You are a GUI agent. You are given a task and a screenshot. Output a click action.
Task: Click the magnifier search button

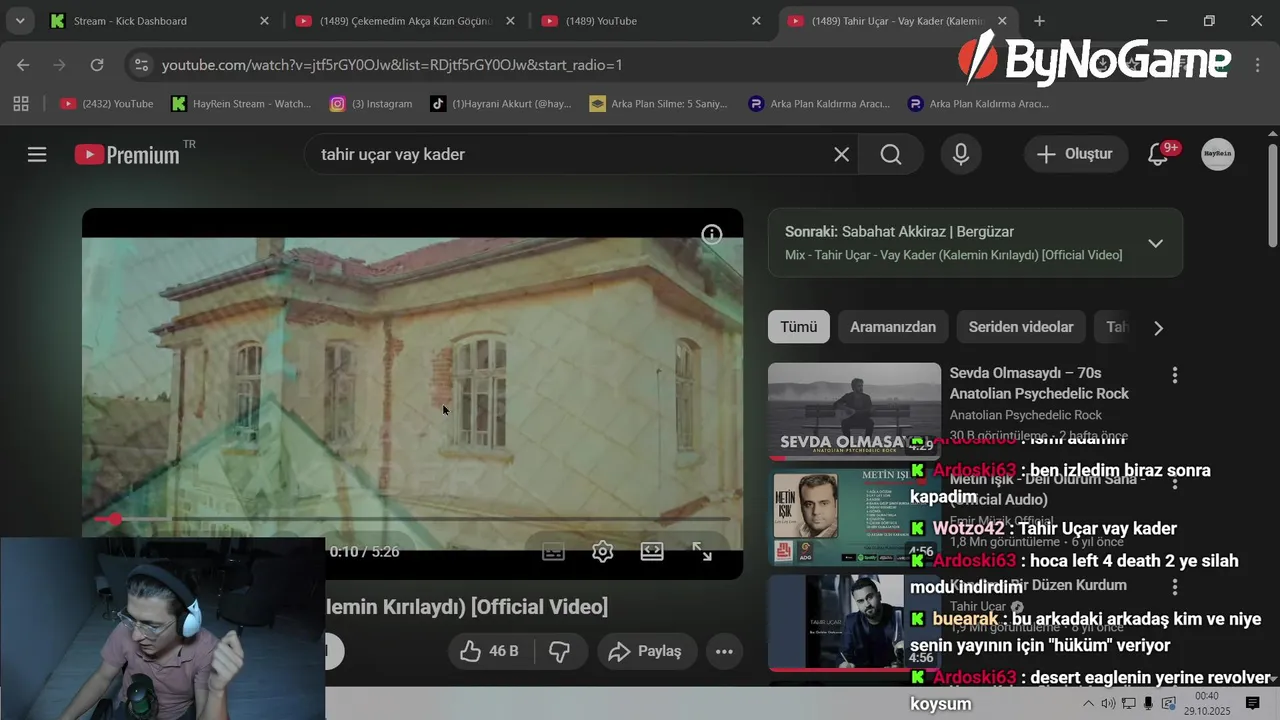pyautogui.click(x=891, y=155)
